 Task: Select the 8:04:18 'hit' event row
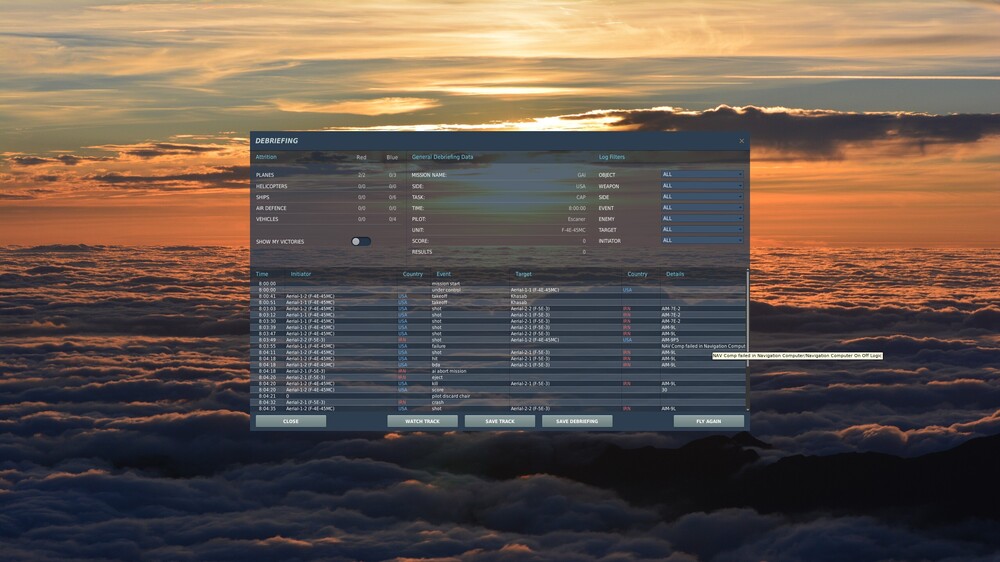(x=500, y=359)
